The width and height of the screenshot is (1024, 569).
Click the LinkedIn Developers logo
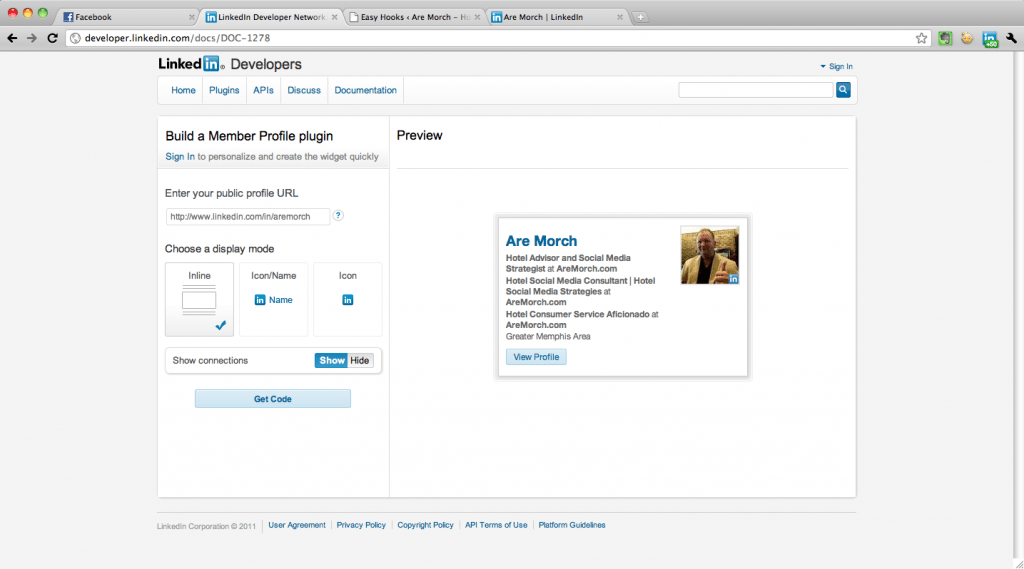pos(230,64)
